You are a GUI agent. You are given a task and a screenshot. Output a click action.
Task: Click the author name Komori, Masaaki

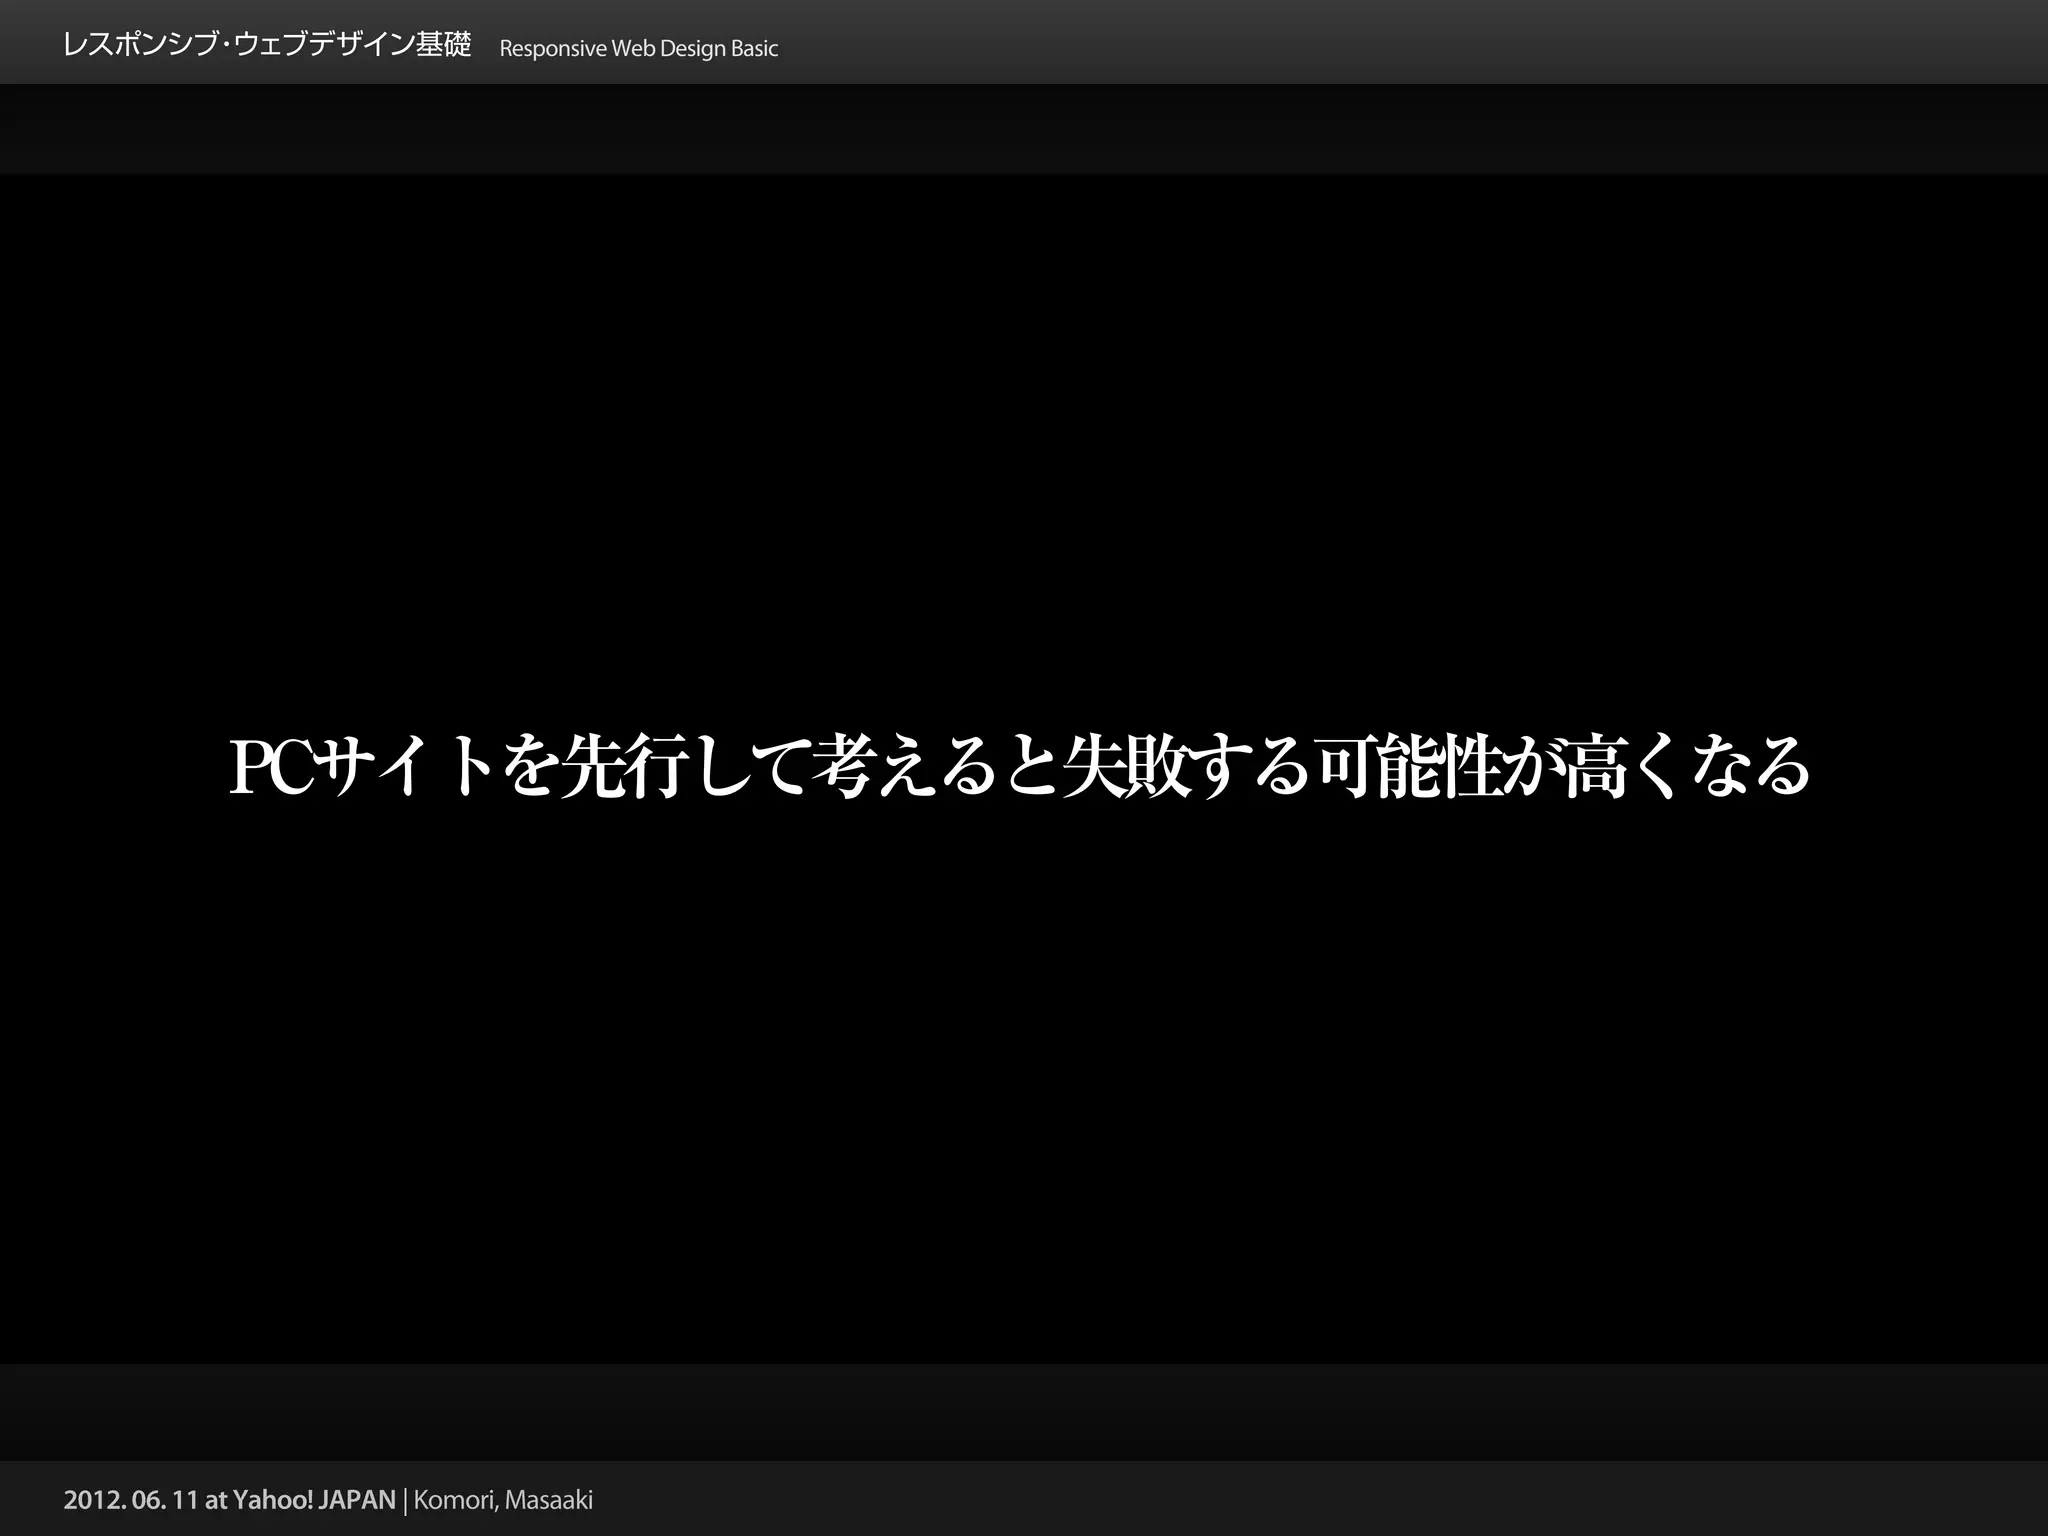[x=503, y=1500]
